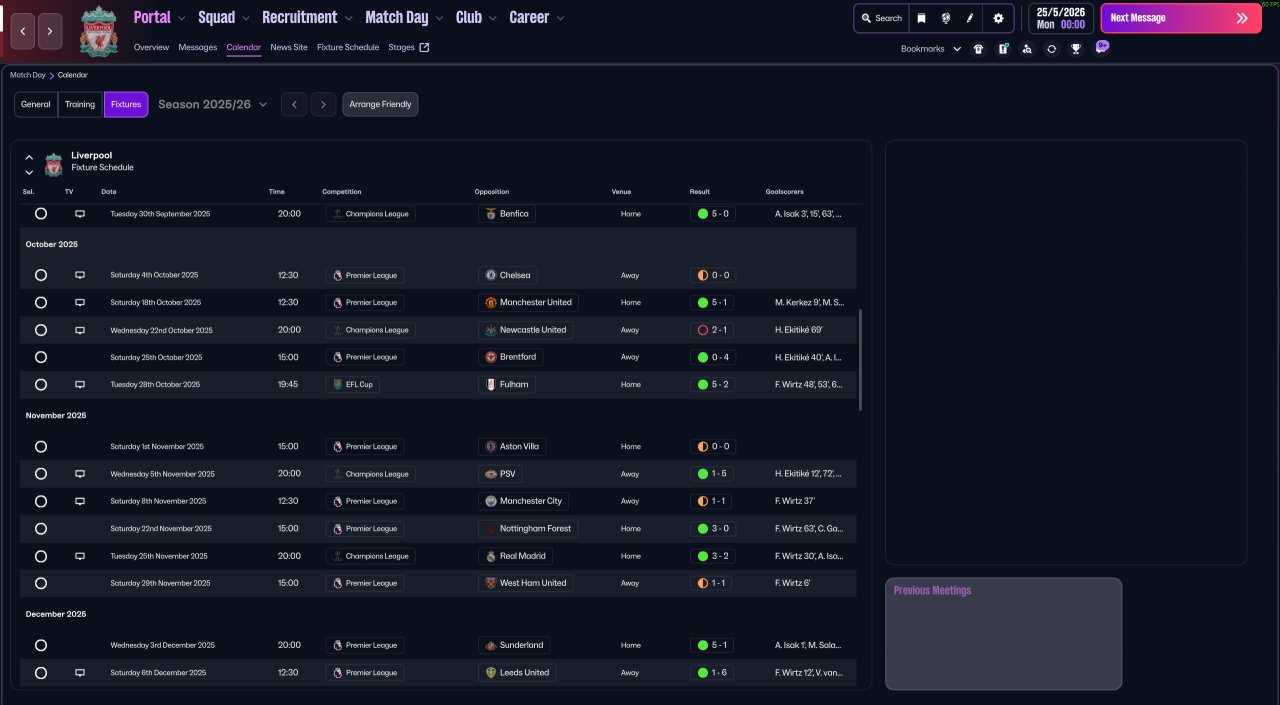
Task: Click the external-link icon beside Stages
Action: [424, 47]
